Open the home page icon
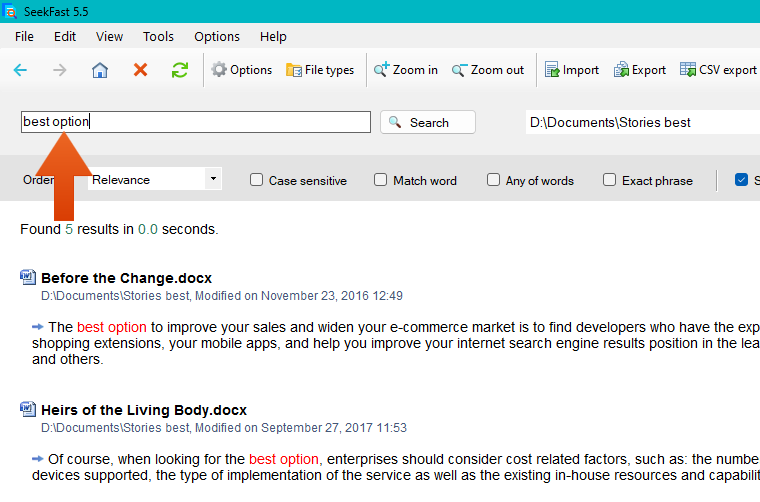The width and height of the screenshot is (760, 502). click(100, 70)
